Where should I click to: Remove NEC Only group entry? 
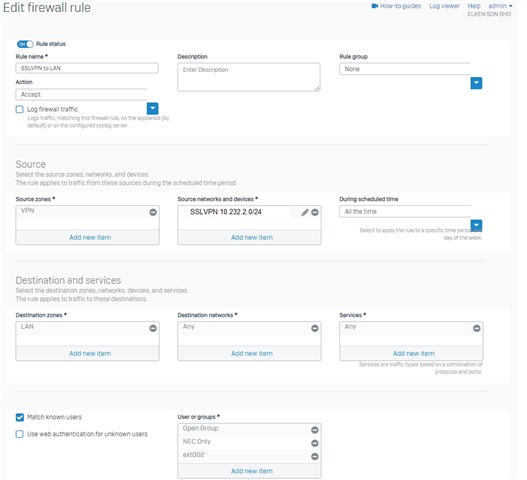tap(315, 443)
